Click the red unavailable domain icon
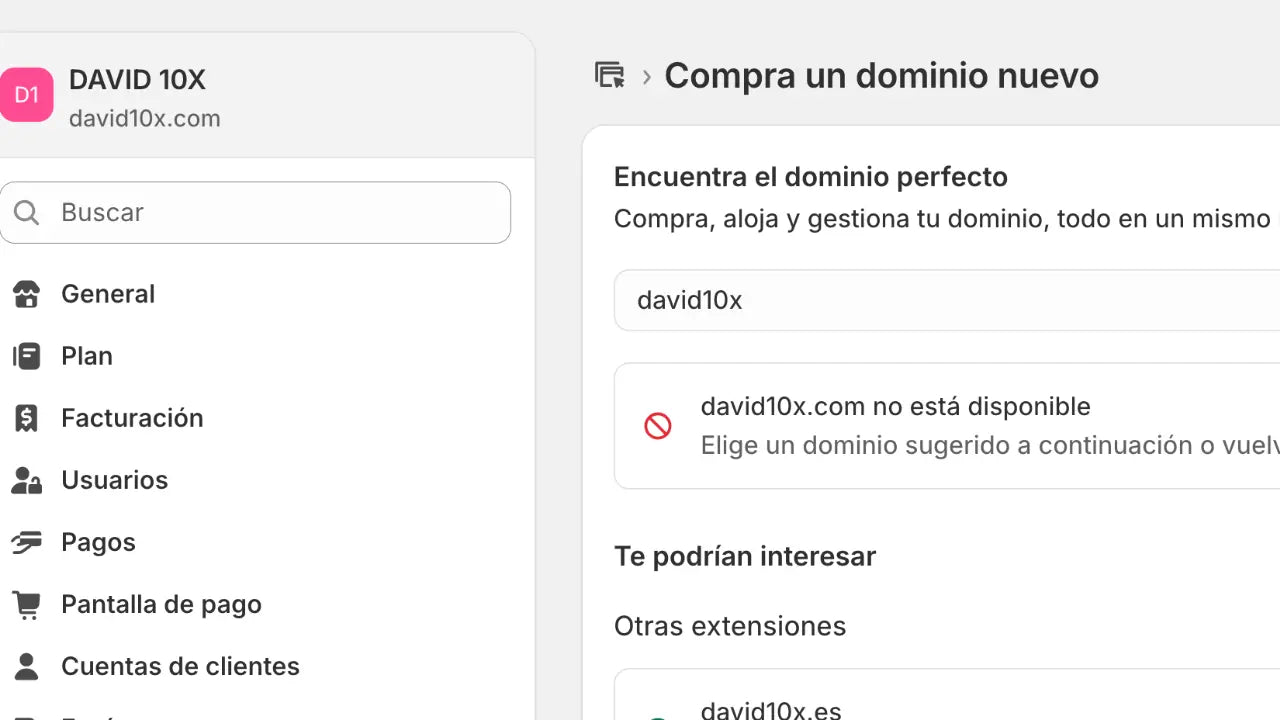 click(657, 425)
